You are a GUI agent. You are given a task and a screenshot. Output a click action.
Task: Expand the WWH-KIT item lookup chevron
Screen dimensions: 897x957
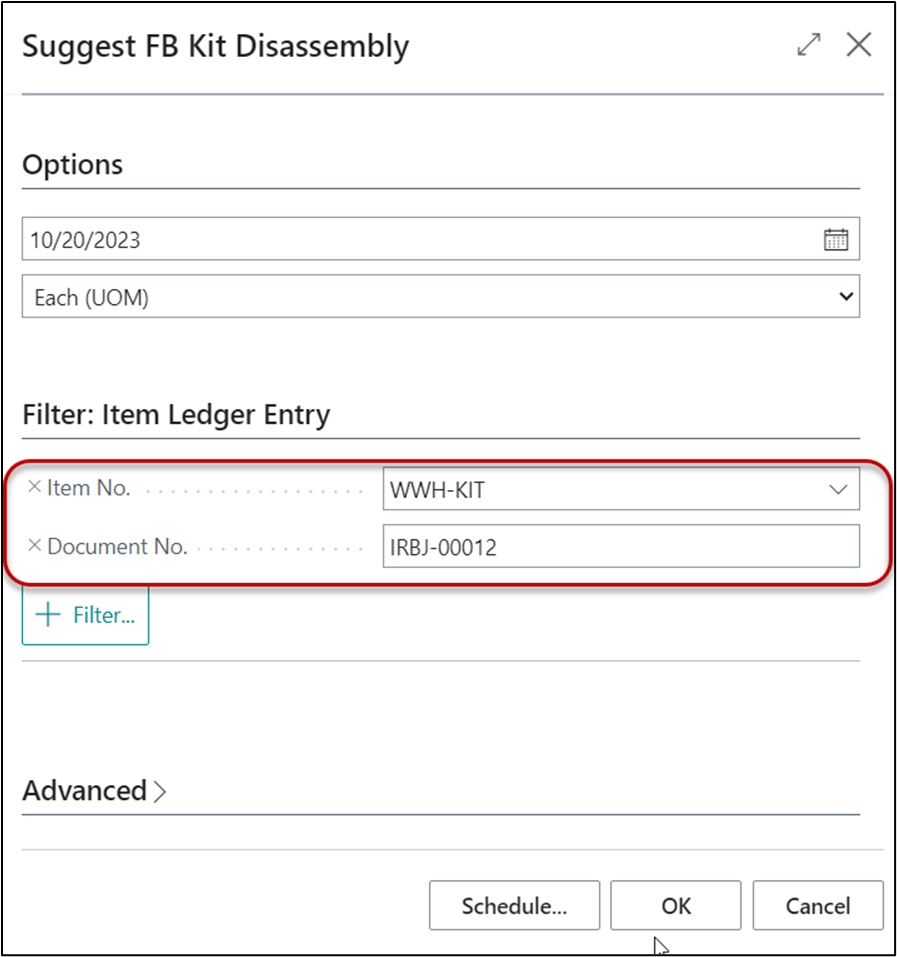tap(836, 490)
